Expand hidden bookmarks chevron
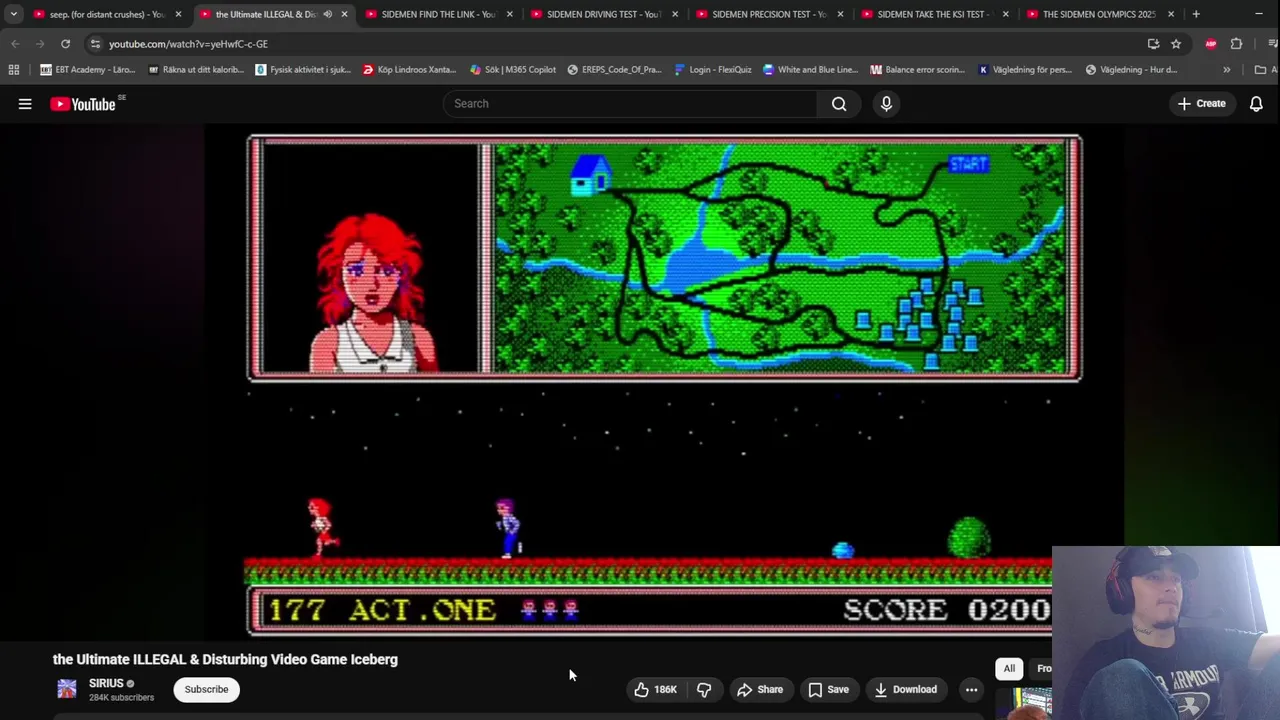 click(x=1226, y=70)
